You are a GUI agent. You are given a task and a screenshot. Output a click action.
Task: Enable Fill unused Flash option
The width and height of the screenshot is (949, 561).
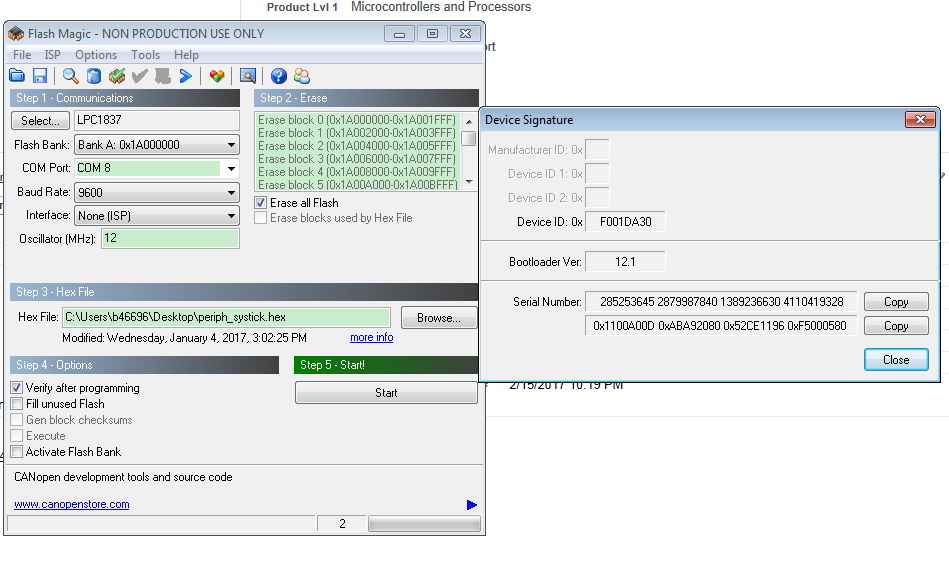[x=17, y=404]
